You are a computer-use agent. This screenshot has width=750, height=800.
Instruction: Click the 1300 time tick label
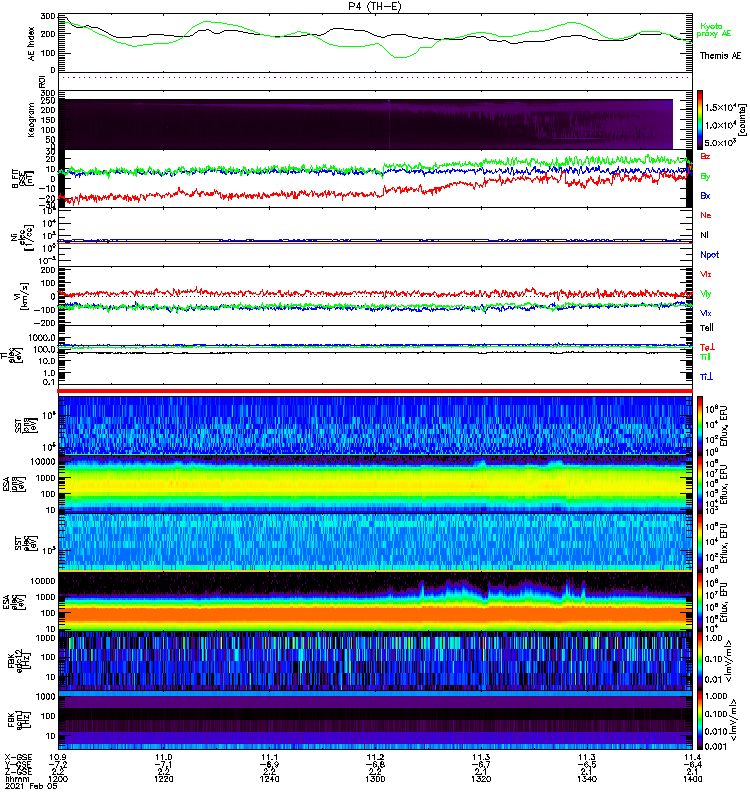pos(375,779)
